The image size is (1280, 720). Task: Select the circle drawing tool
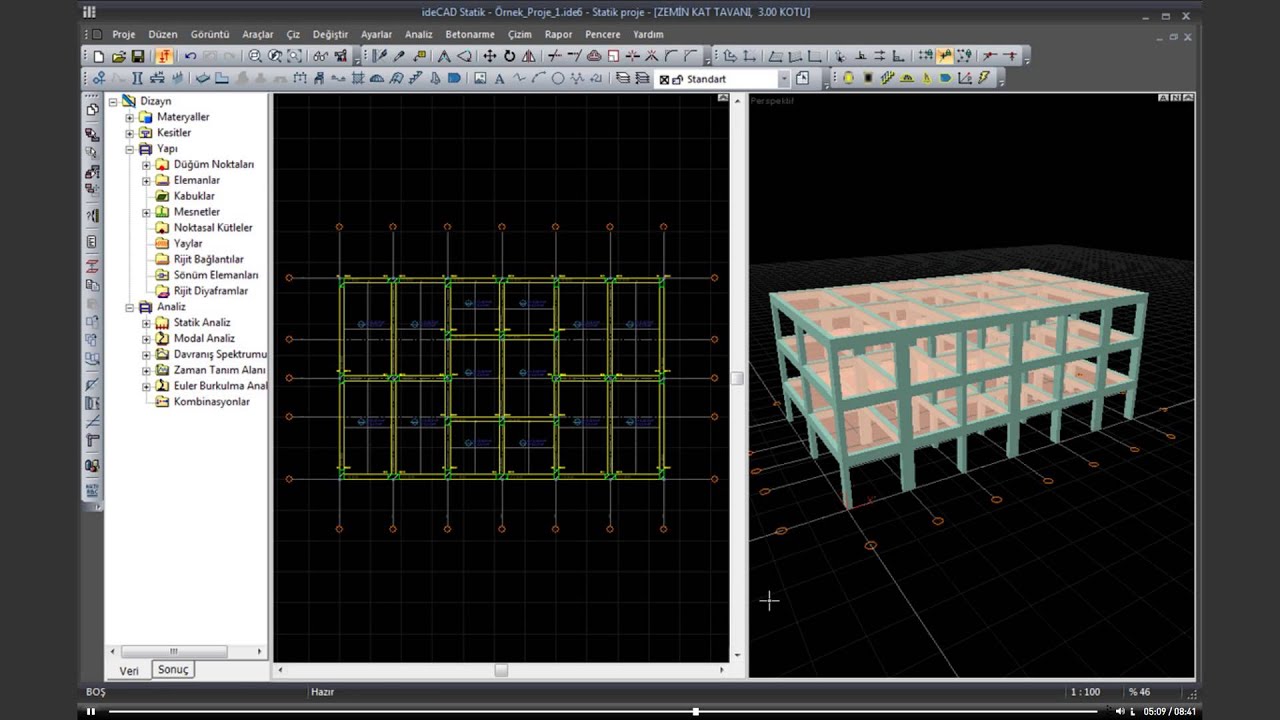[x=558, y=79]
